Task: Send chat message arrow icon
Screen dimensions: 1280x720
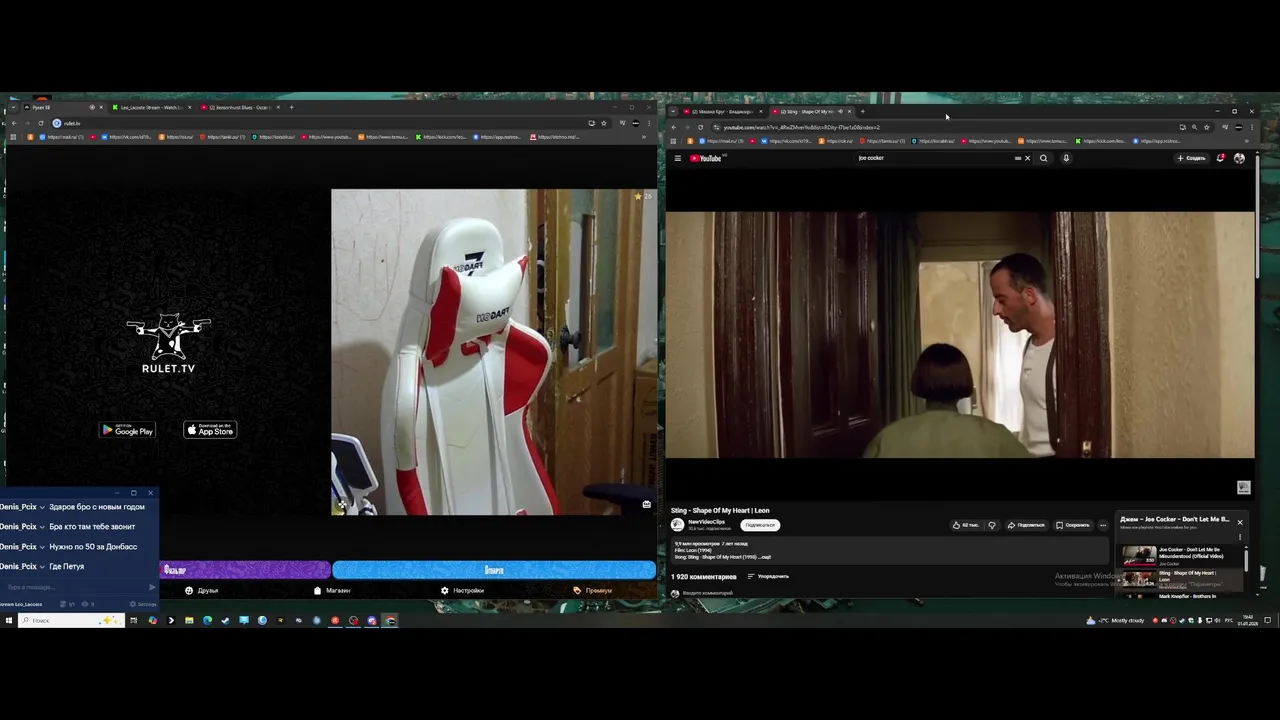Action: (152, 587)
